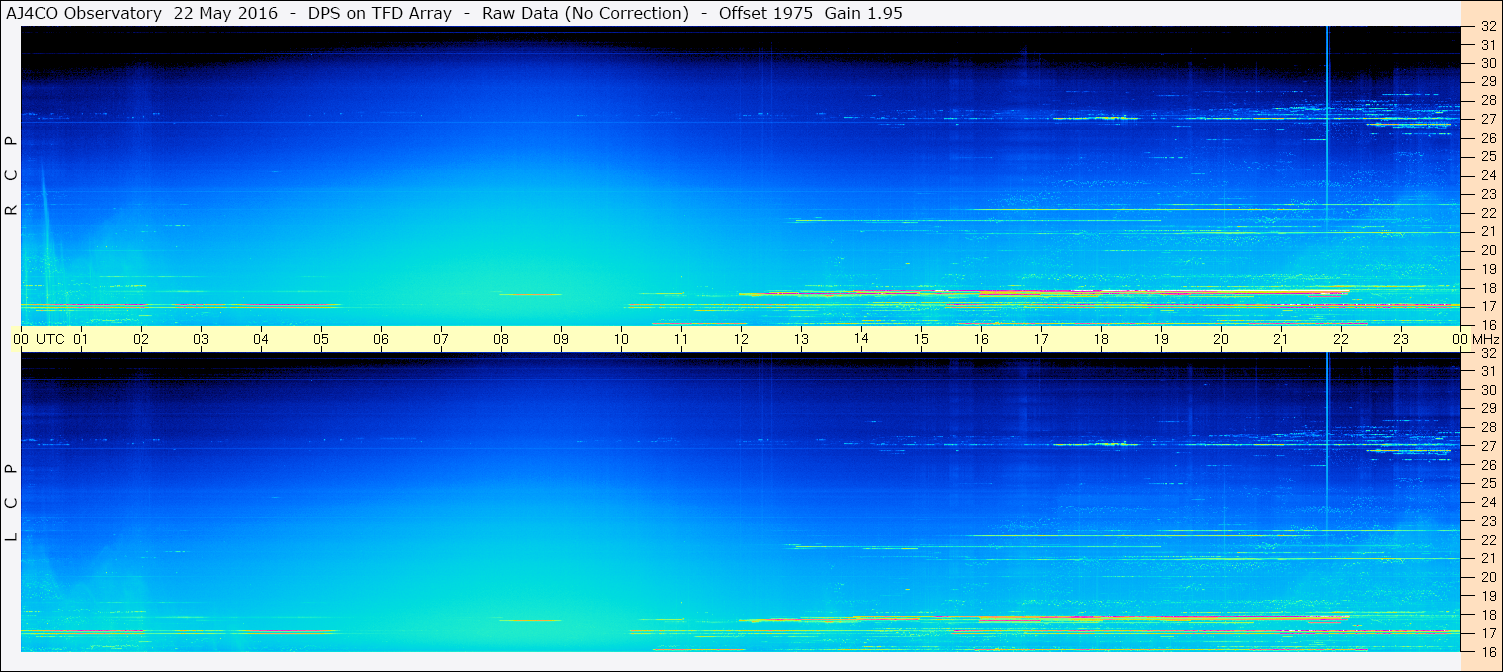The height and width of the screenshot is (672, 1503).
Task: Select the 20 hour mark on the time axis
Action: pos(1221,339)
